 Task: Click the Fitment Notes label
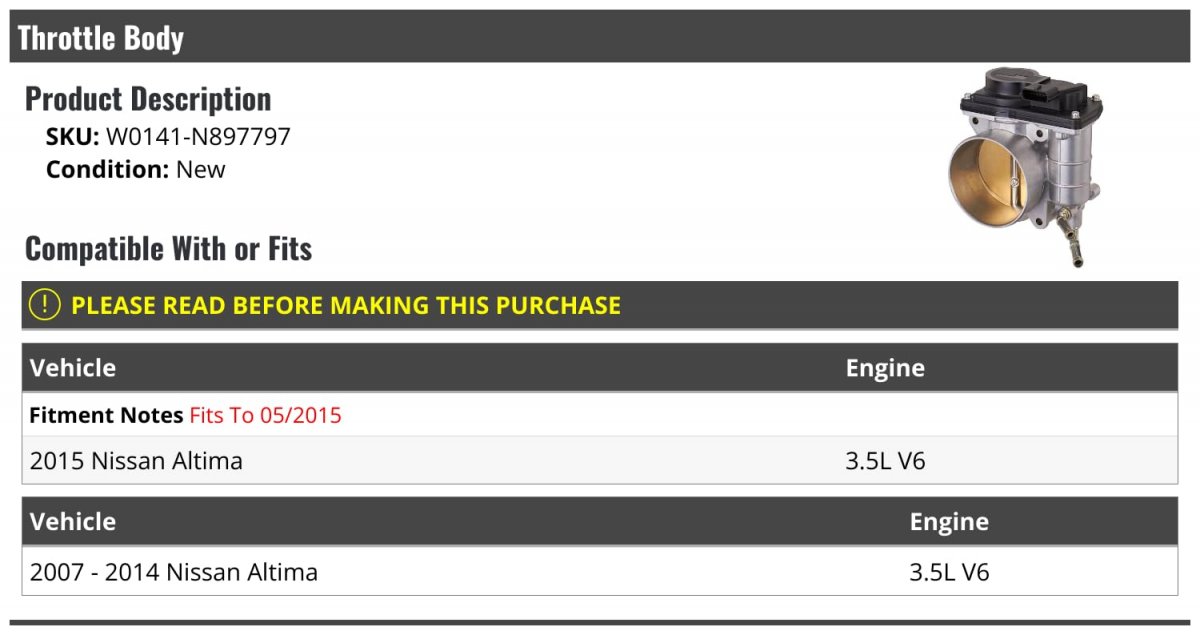pos(106,415)
